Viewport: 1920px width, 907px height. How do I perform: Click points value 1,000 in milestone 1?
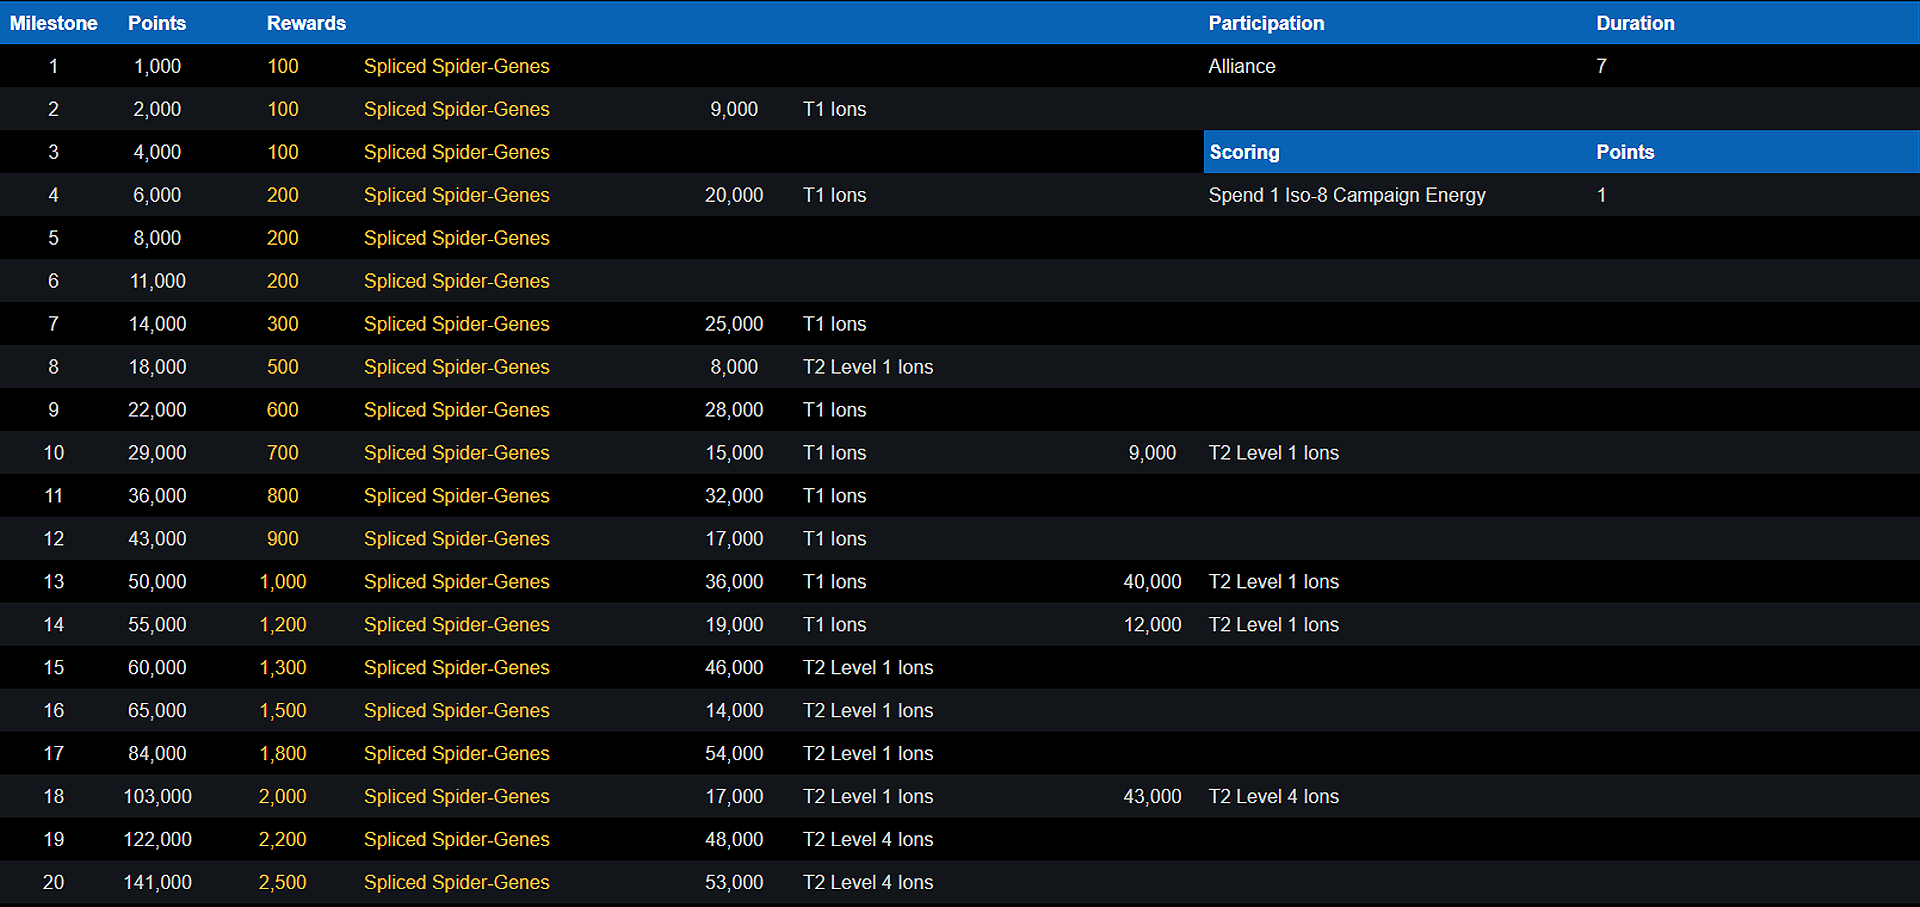click(157, 66)
